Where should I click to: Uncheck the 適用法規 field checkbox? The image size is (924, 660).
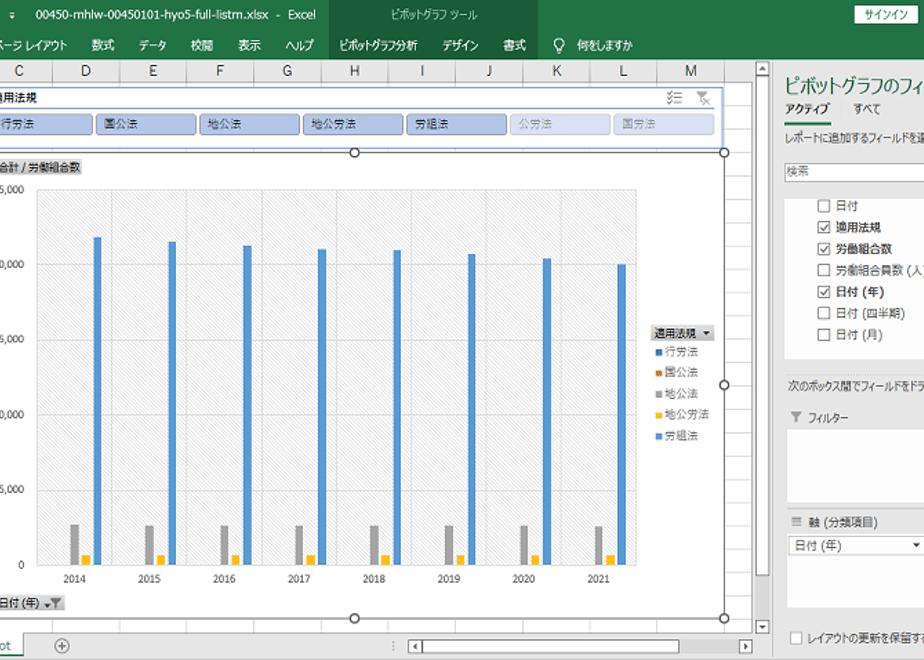click(824, 227)
